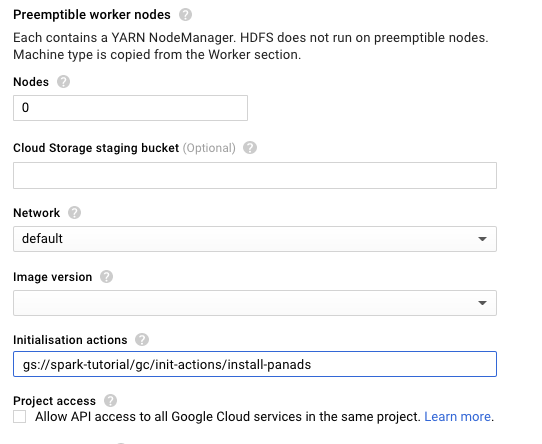Click the Initialisation actions gs:// path field
542x444 pixels.
(255, 364)
